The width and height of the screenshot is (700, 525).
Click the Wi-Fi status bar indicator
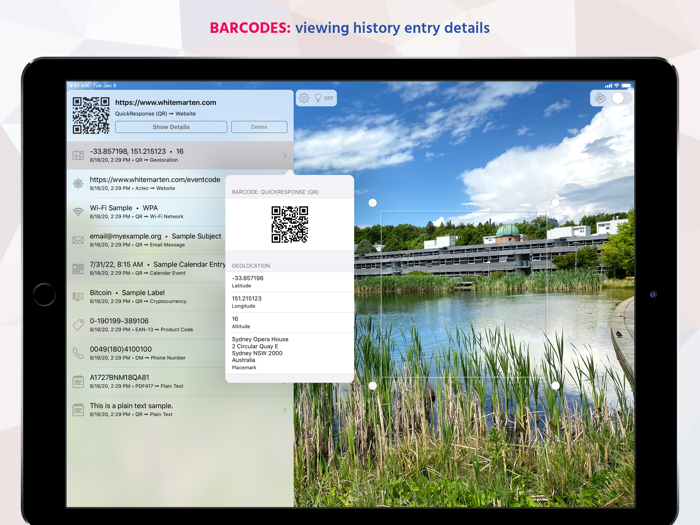click(617, 85)
